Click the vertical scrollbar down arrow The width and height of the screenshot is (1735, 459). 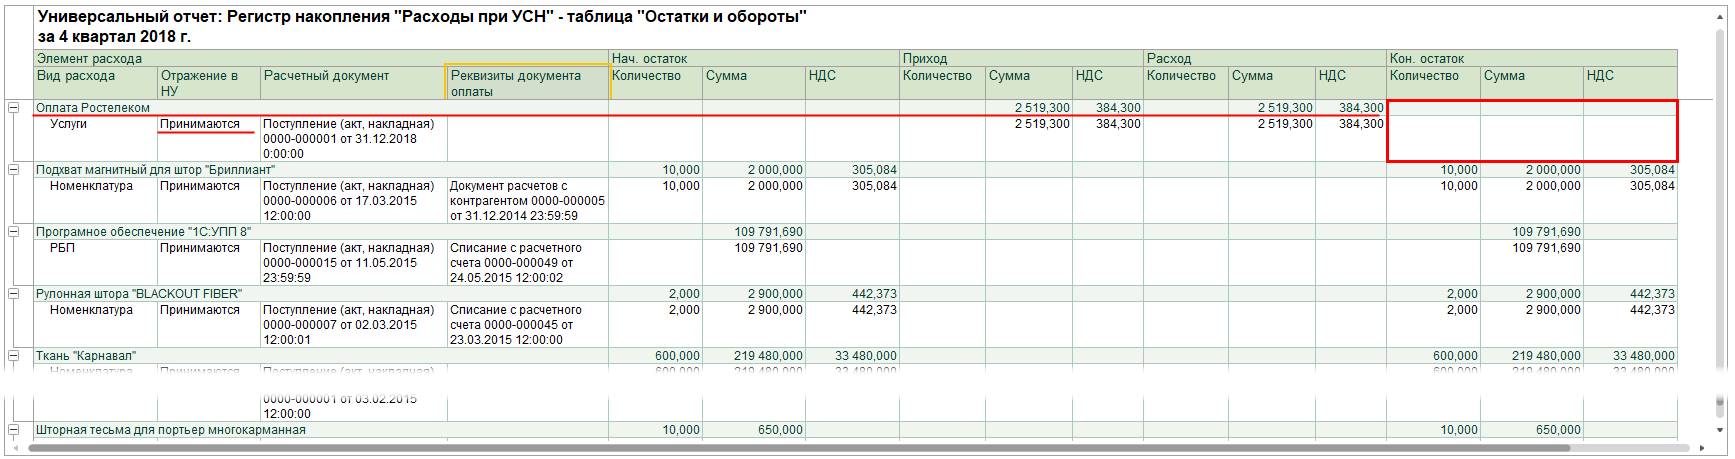(x=1721, y=430)
